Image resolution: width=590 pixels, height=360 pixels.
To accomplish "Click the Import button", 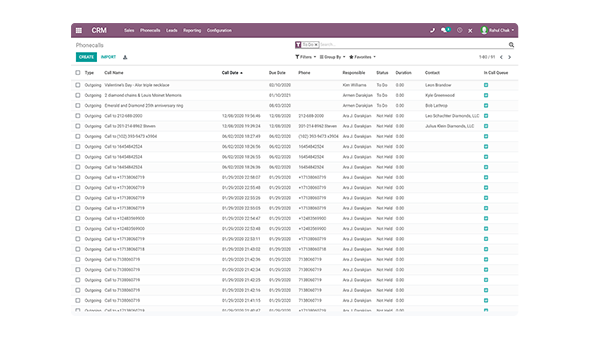I will tap(108, 57).
